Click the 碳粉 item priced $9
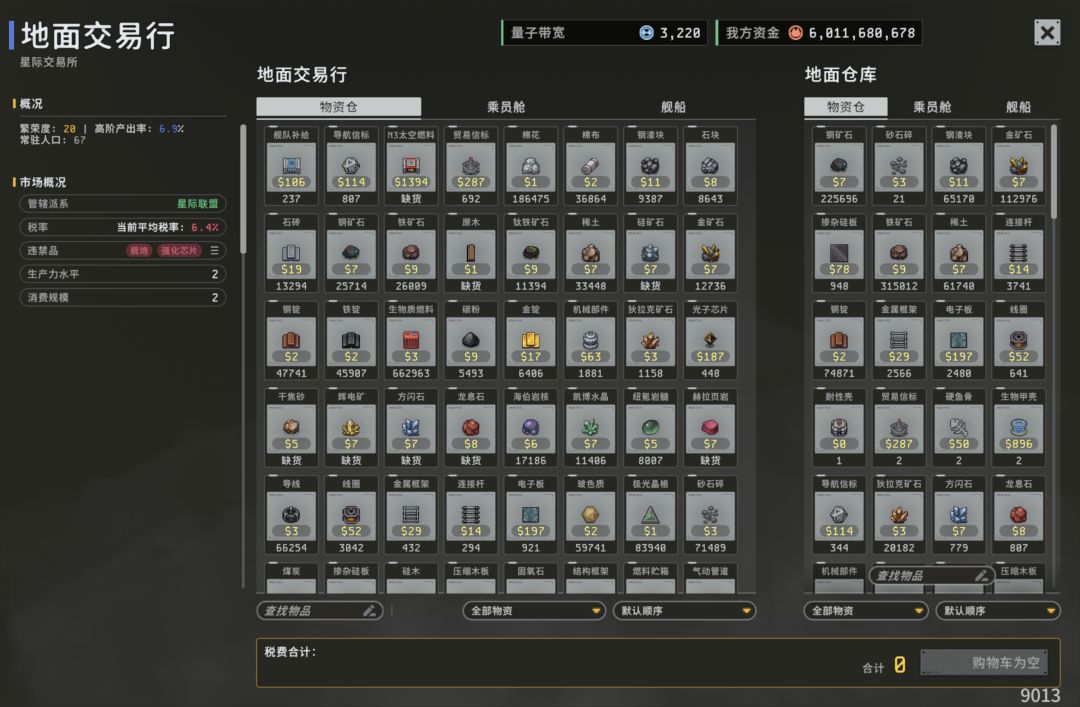Image resolution: width=1080 pixels, height=707 pixels. 471,340
